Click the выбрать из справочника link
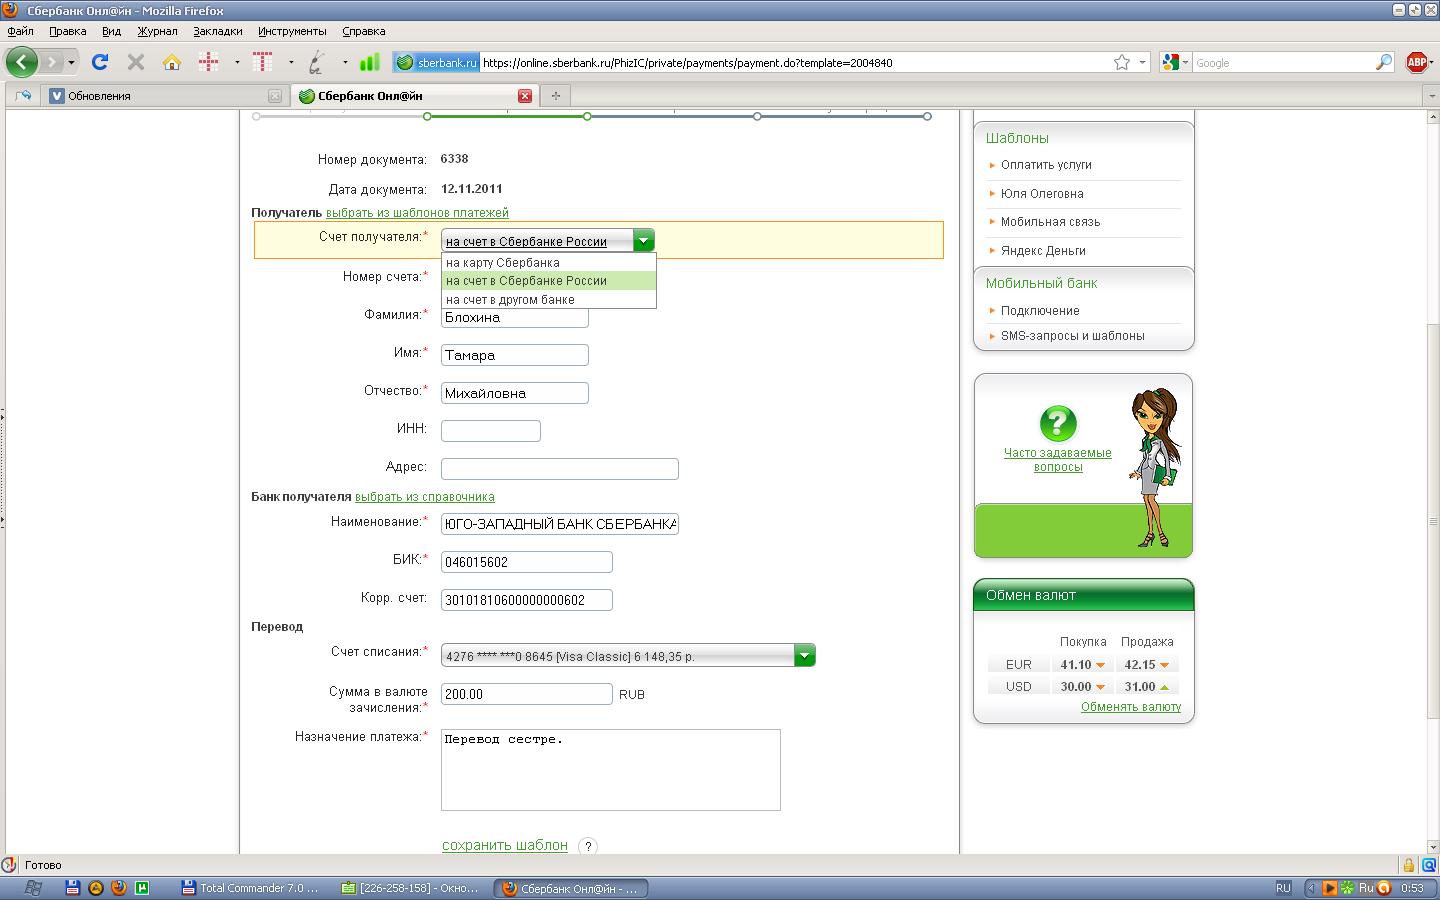The height and width of the screenshot is (900, 1440). (x=424, y=497)
